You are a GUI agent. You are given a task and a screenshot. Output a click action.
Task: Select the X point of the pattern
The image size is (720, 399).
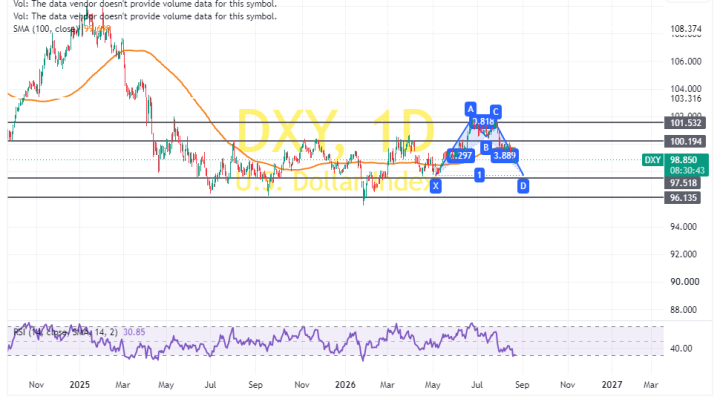(435, 186)
